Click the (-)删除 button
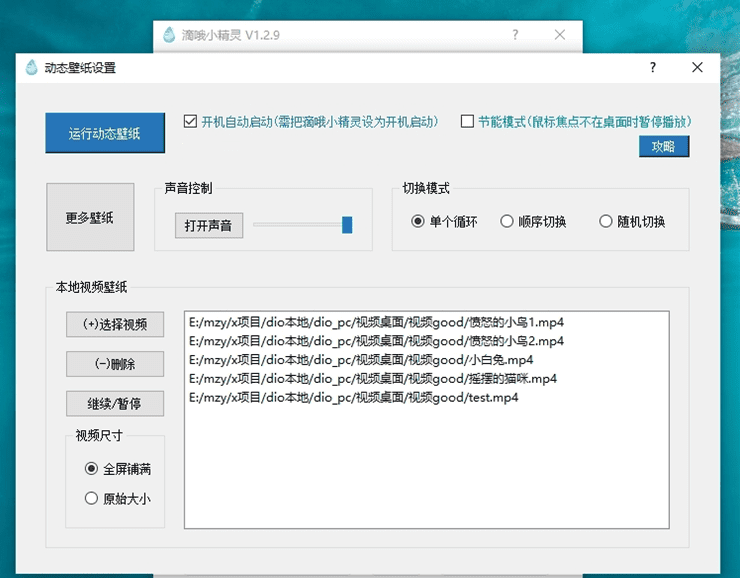The height and width of the screenshot is (578, 740). [x=115, y=364]
